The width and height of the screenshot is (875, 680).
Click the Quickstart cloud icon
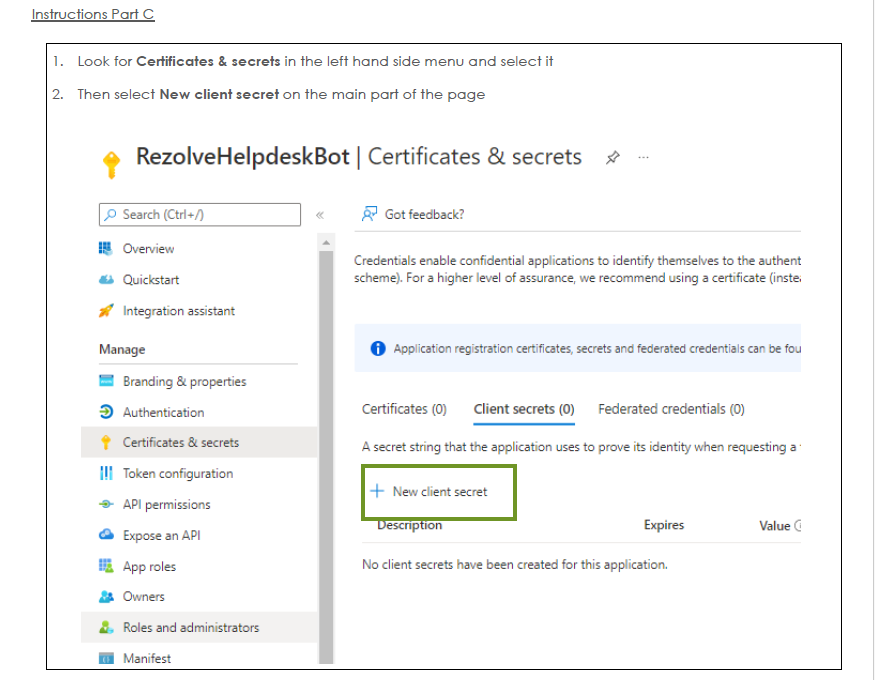click(x=106, y=279)
